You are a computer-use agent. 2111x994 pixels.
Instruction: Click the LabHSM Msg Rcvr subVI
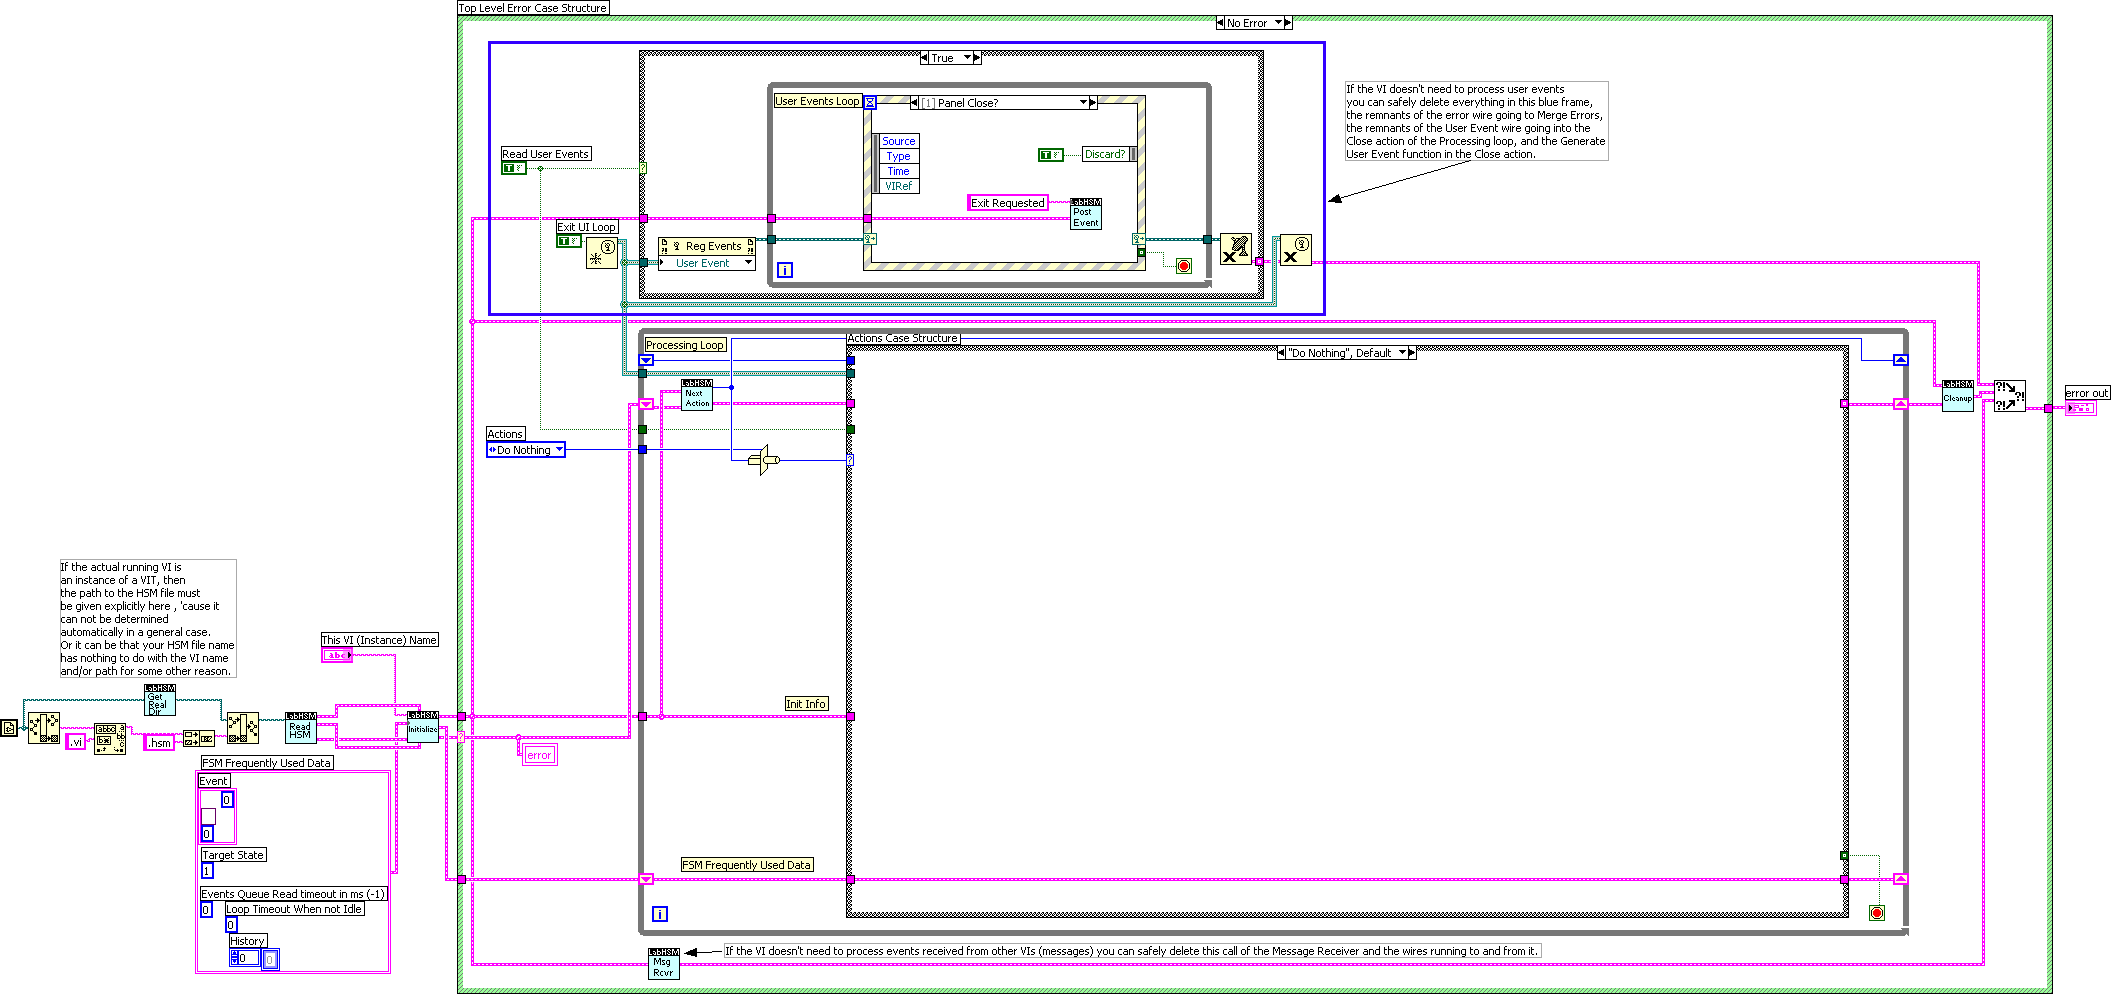[x=663, y=964]
